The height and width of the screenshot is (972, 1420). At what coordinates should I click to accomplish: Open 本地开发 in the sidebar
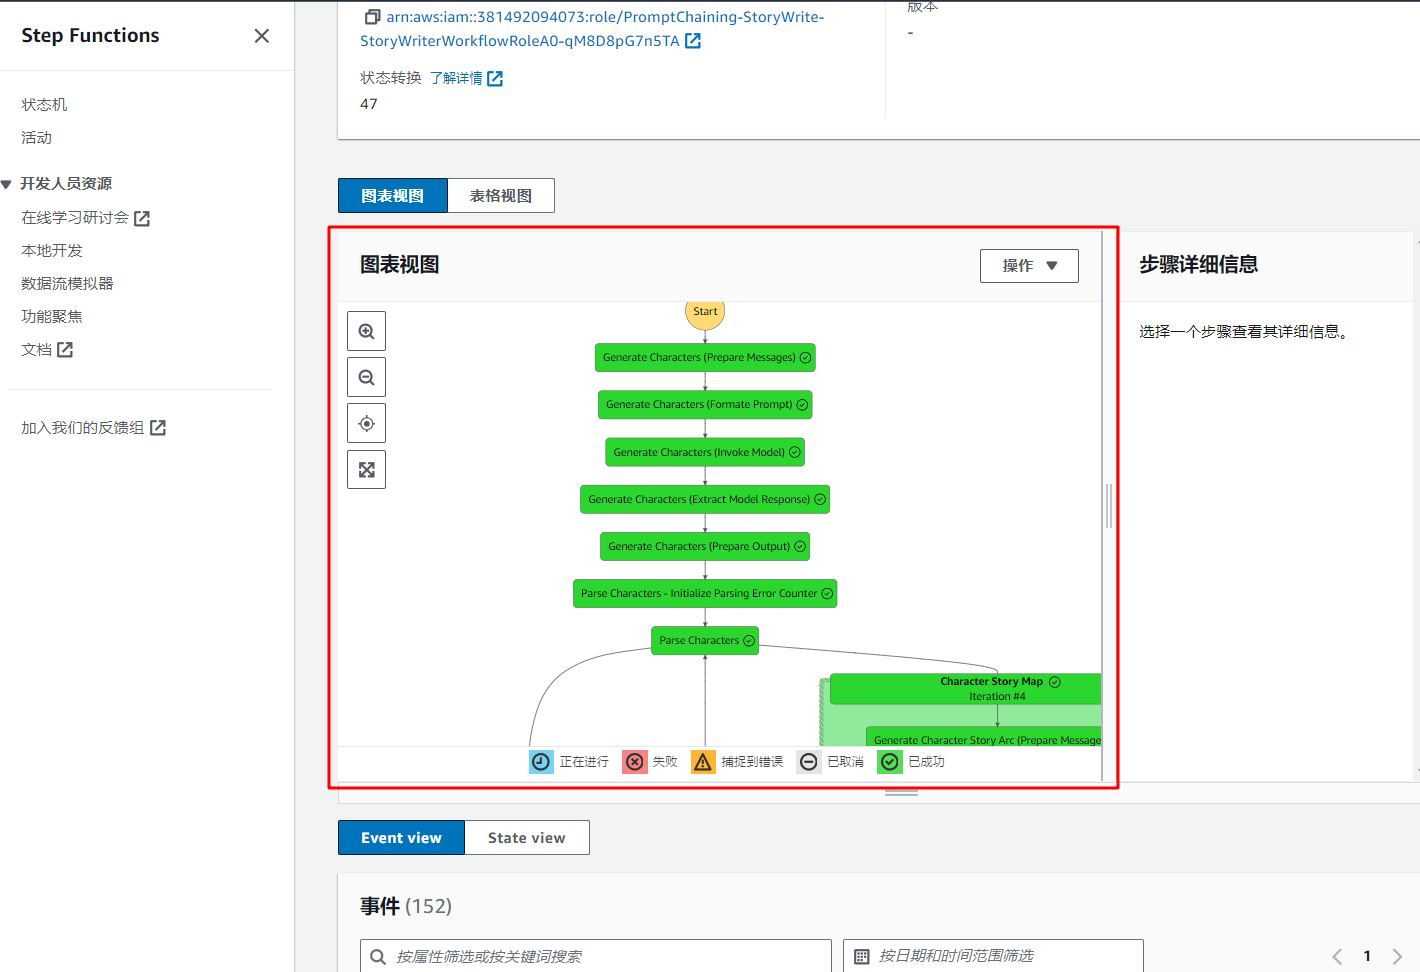(x=52, y=251)
